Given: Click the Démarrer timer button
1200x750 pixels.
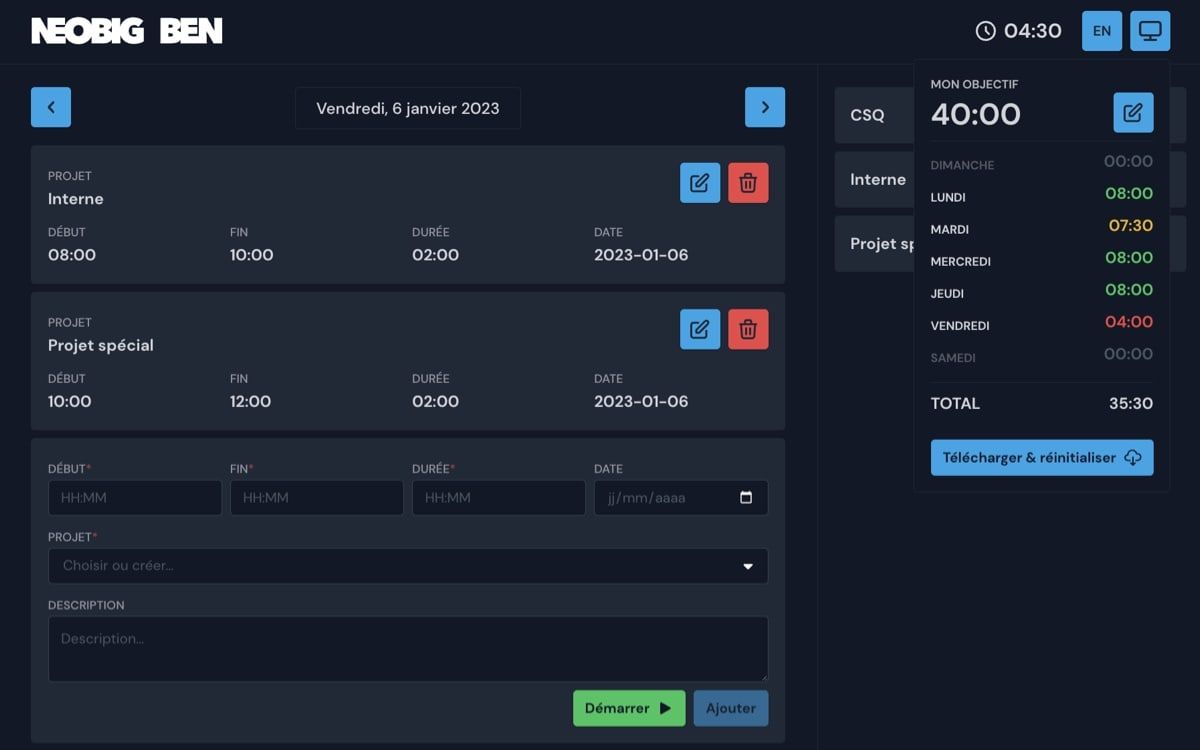Looking at the screenshot, I should tap(629, 708).
